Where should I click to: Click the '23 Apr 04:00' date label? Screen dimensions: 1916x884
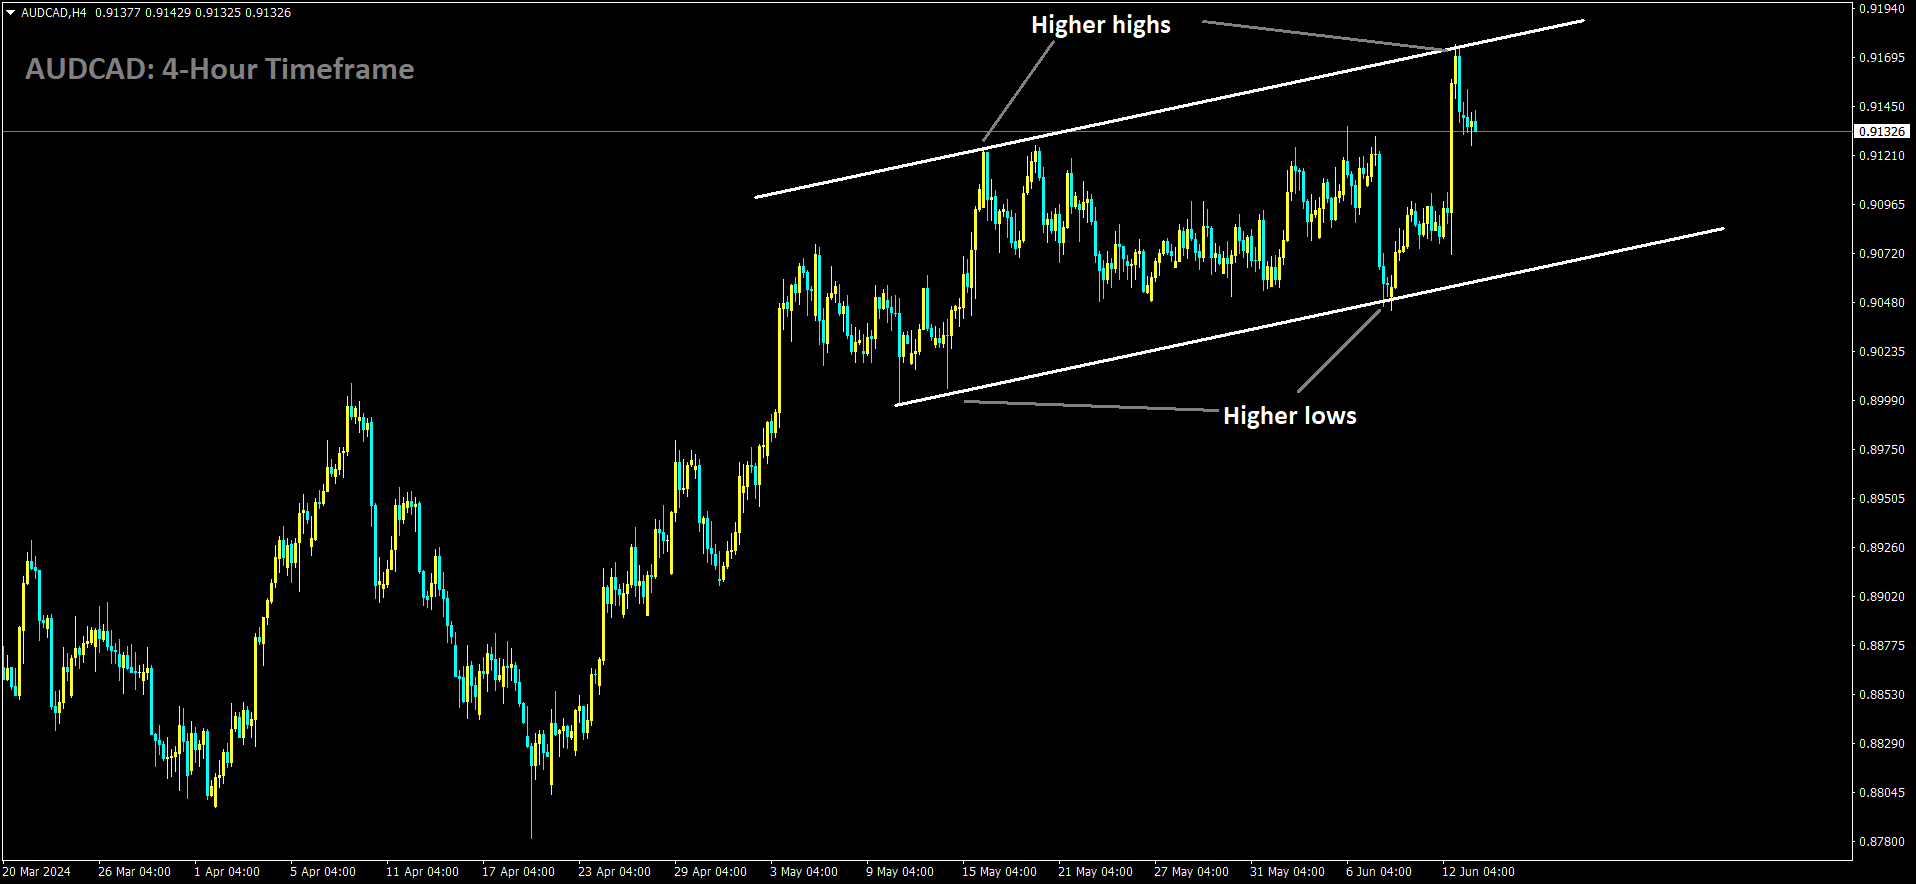614,872
